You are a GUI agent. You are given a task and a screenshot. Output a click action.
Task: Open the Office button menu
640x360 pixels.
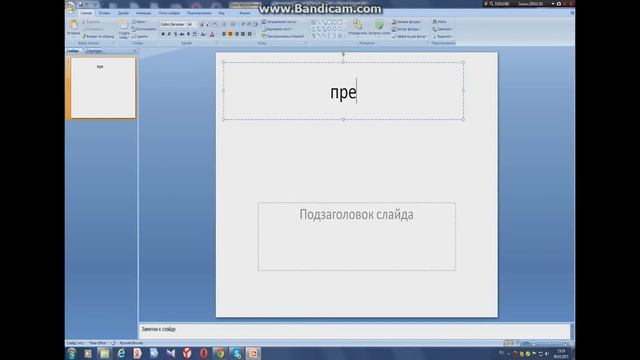coord(71,6)
